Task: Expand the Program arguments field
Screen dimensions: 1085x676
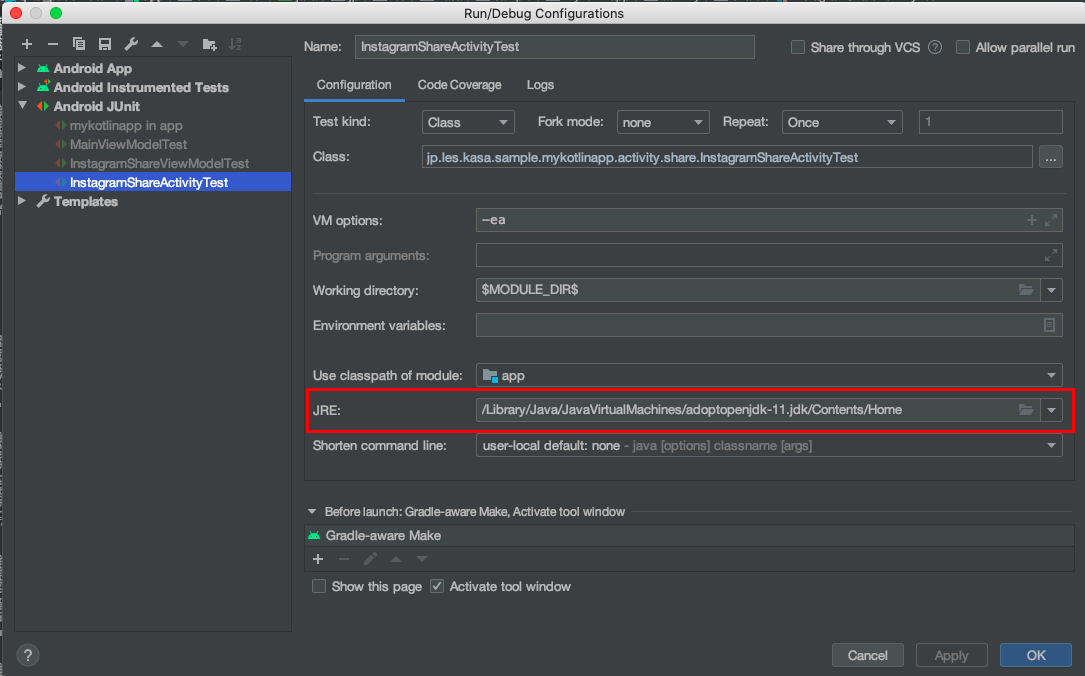Action: tap(1050, 255)
